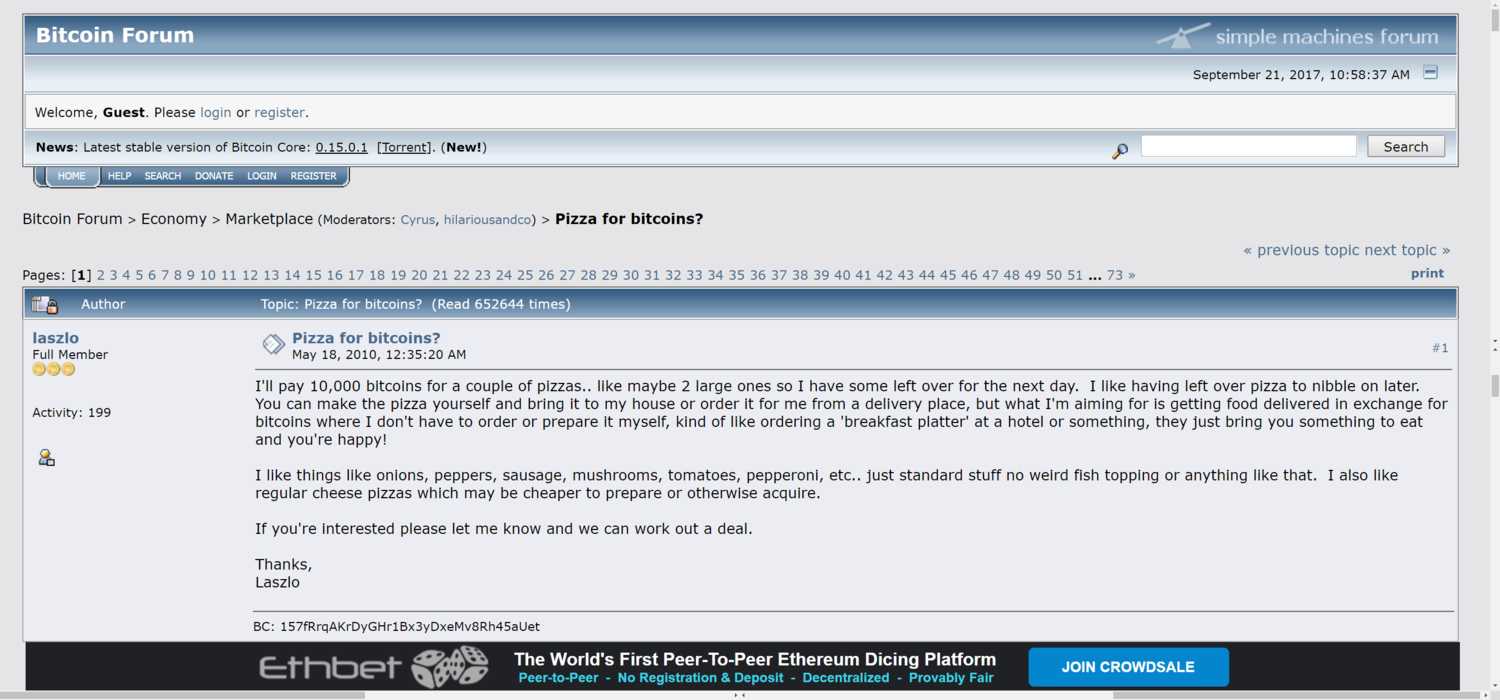
Task: Click the Ethbet dicing platform banner headline
Action: tap(755, 659)
